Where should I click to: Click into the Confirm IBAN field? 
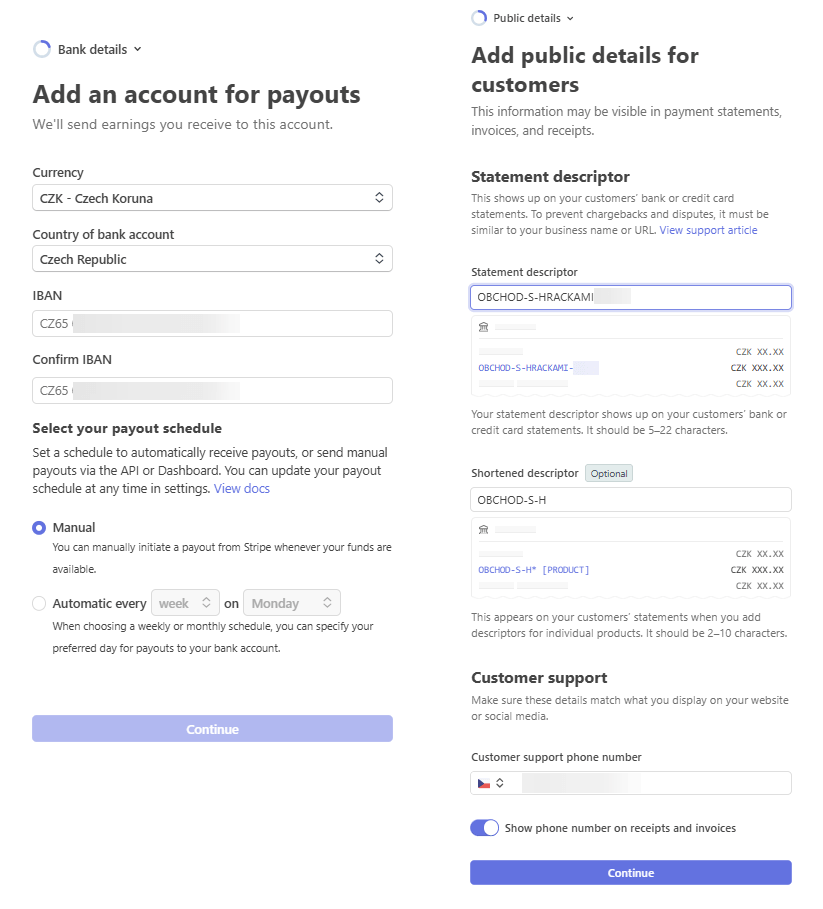212,390
